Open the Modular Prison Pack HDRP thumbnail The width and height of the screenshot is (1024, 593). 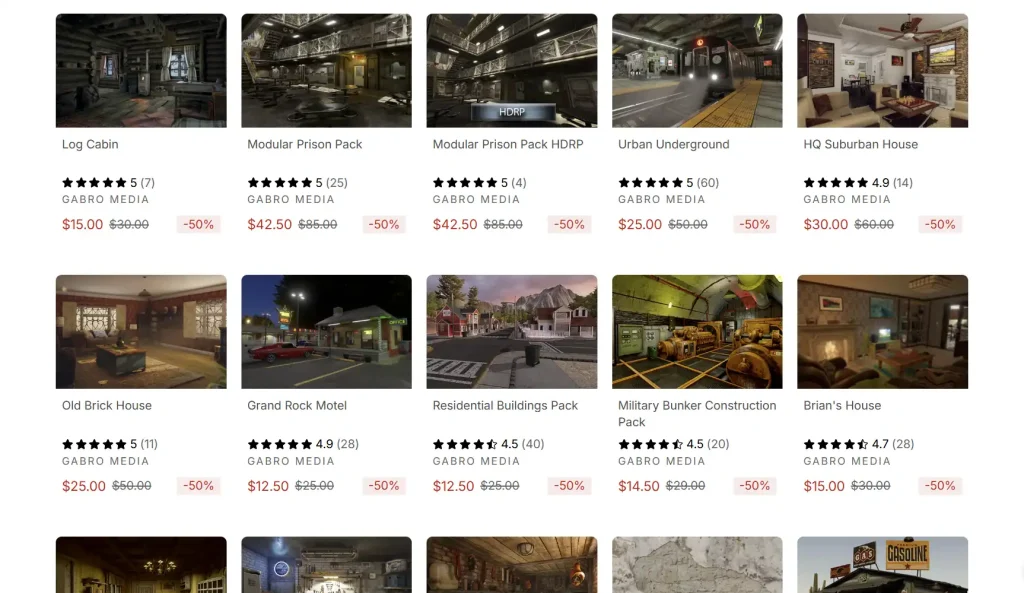coord(511,71)
